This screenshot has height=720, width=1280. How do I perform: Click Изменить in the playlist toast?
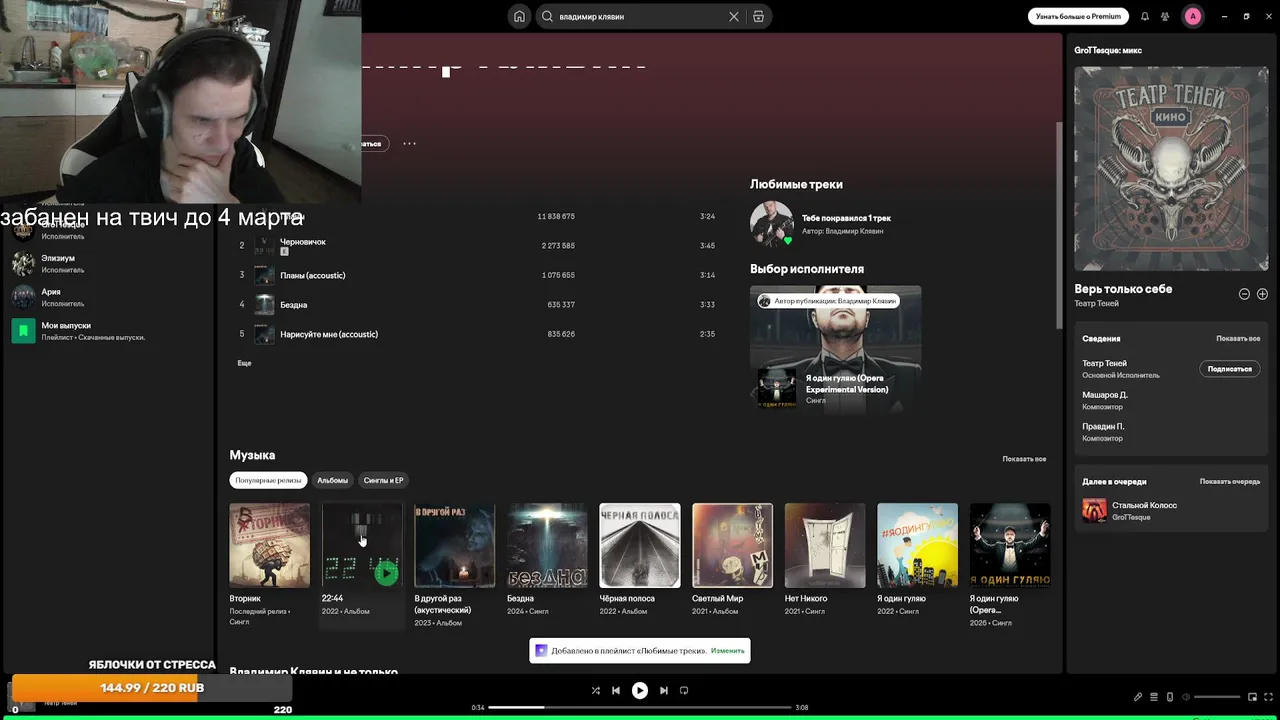tap(728, 651)
